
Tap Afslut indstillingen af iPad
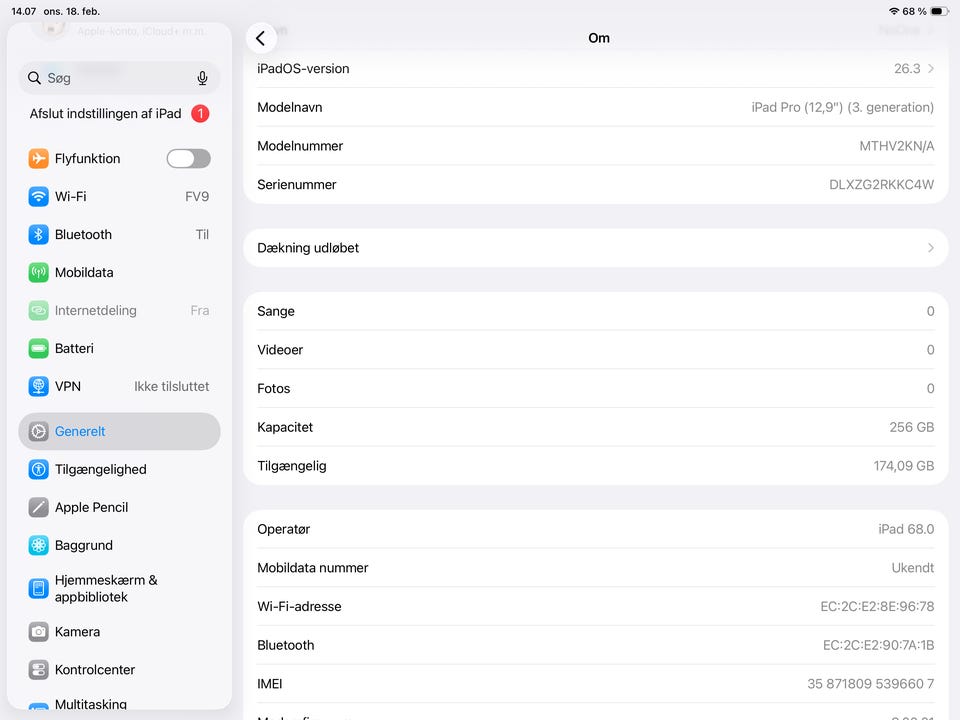click(119, 114)
